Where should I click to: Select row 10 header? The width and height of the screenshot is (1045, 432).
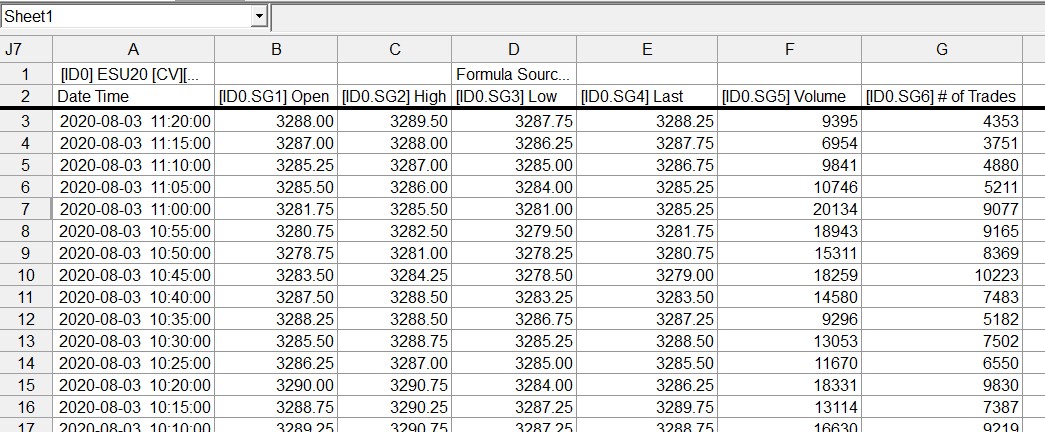tap(26, 275)
